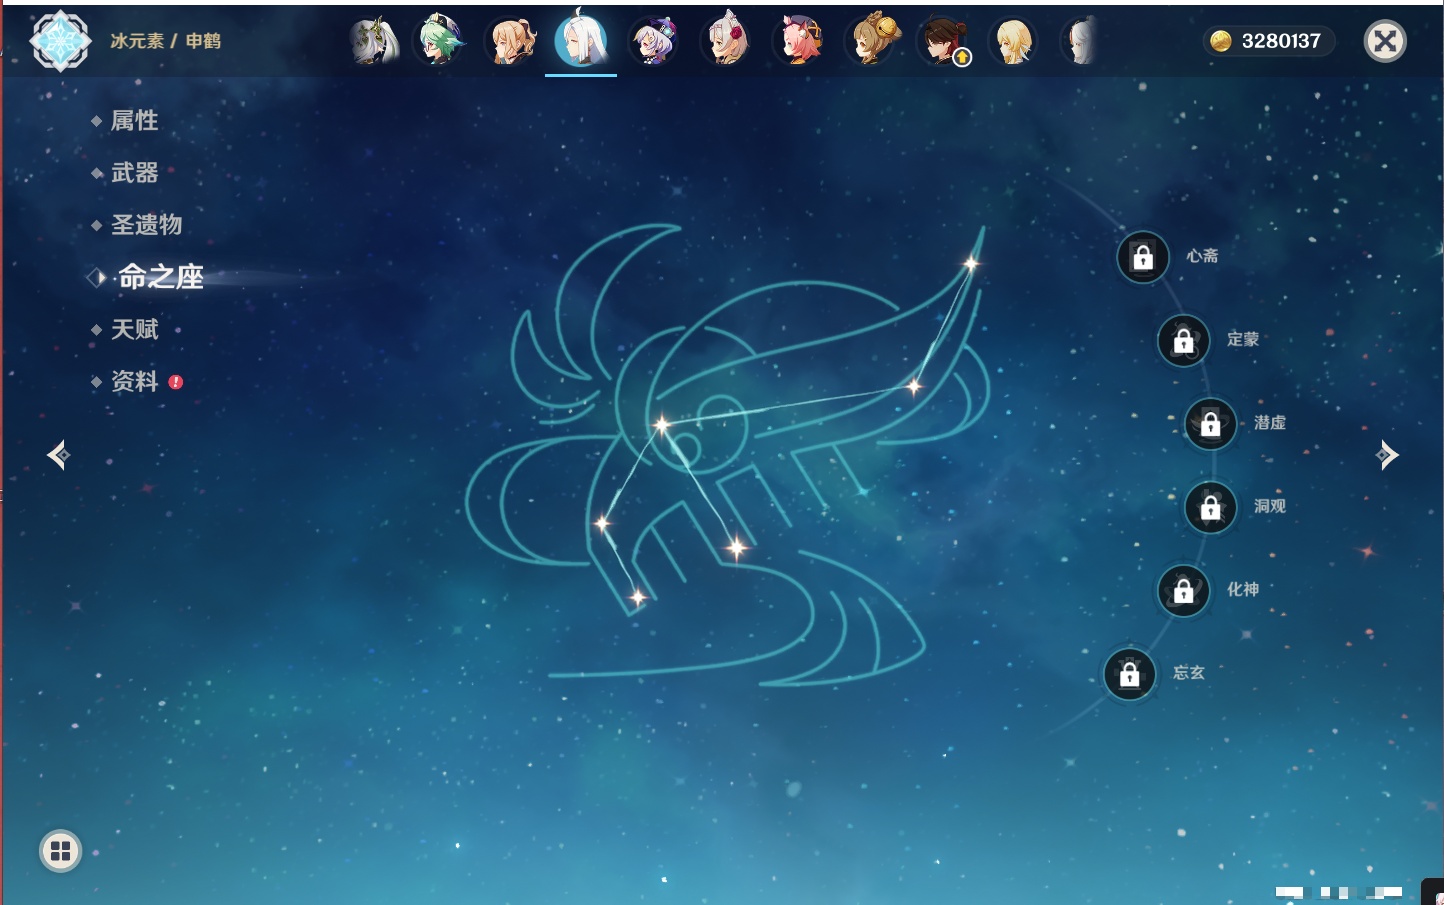This screenshot has height=905, width=1444.
Task: Go to next character with right arrow
Action: coord(1386,455)
